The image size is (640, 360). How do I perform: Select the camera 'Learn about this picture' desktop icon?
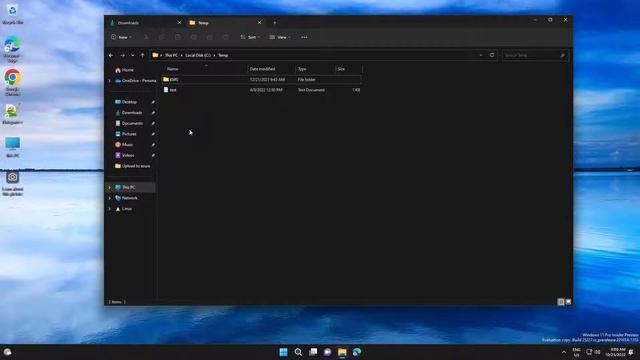(13, 183)
